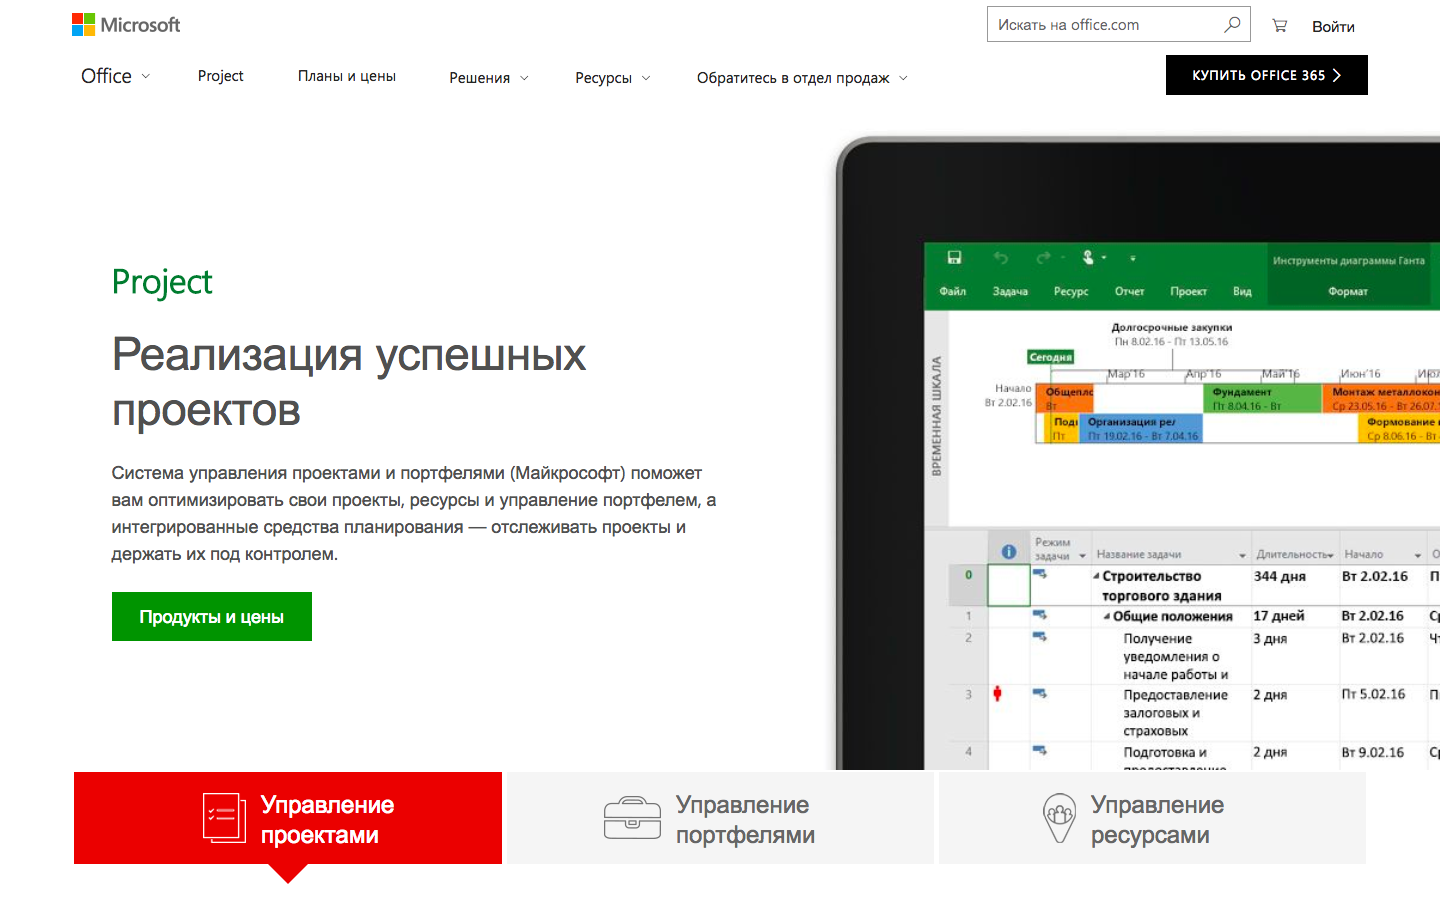Click inside the Искать на office.com search field

pyautogui.click(x=1100, y=24)
